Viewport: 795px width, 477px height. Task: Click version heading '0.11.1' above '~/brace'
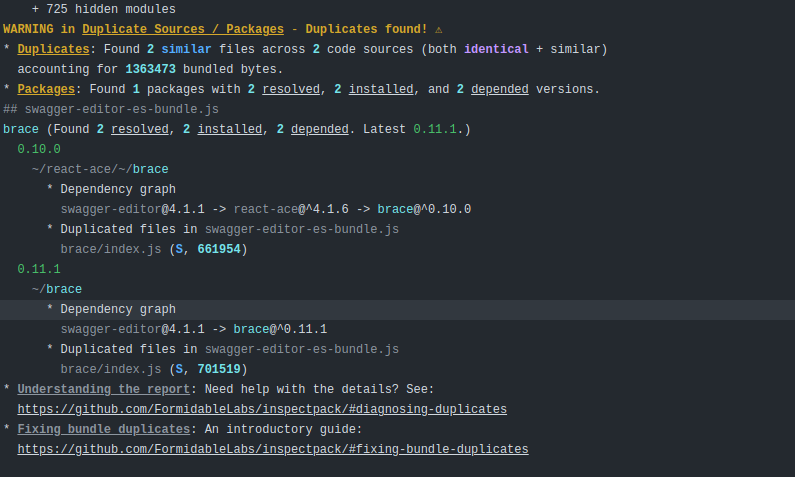coord(39,269)
